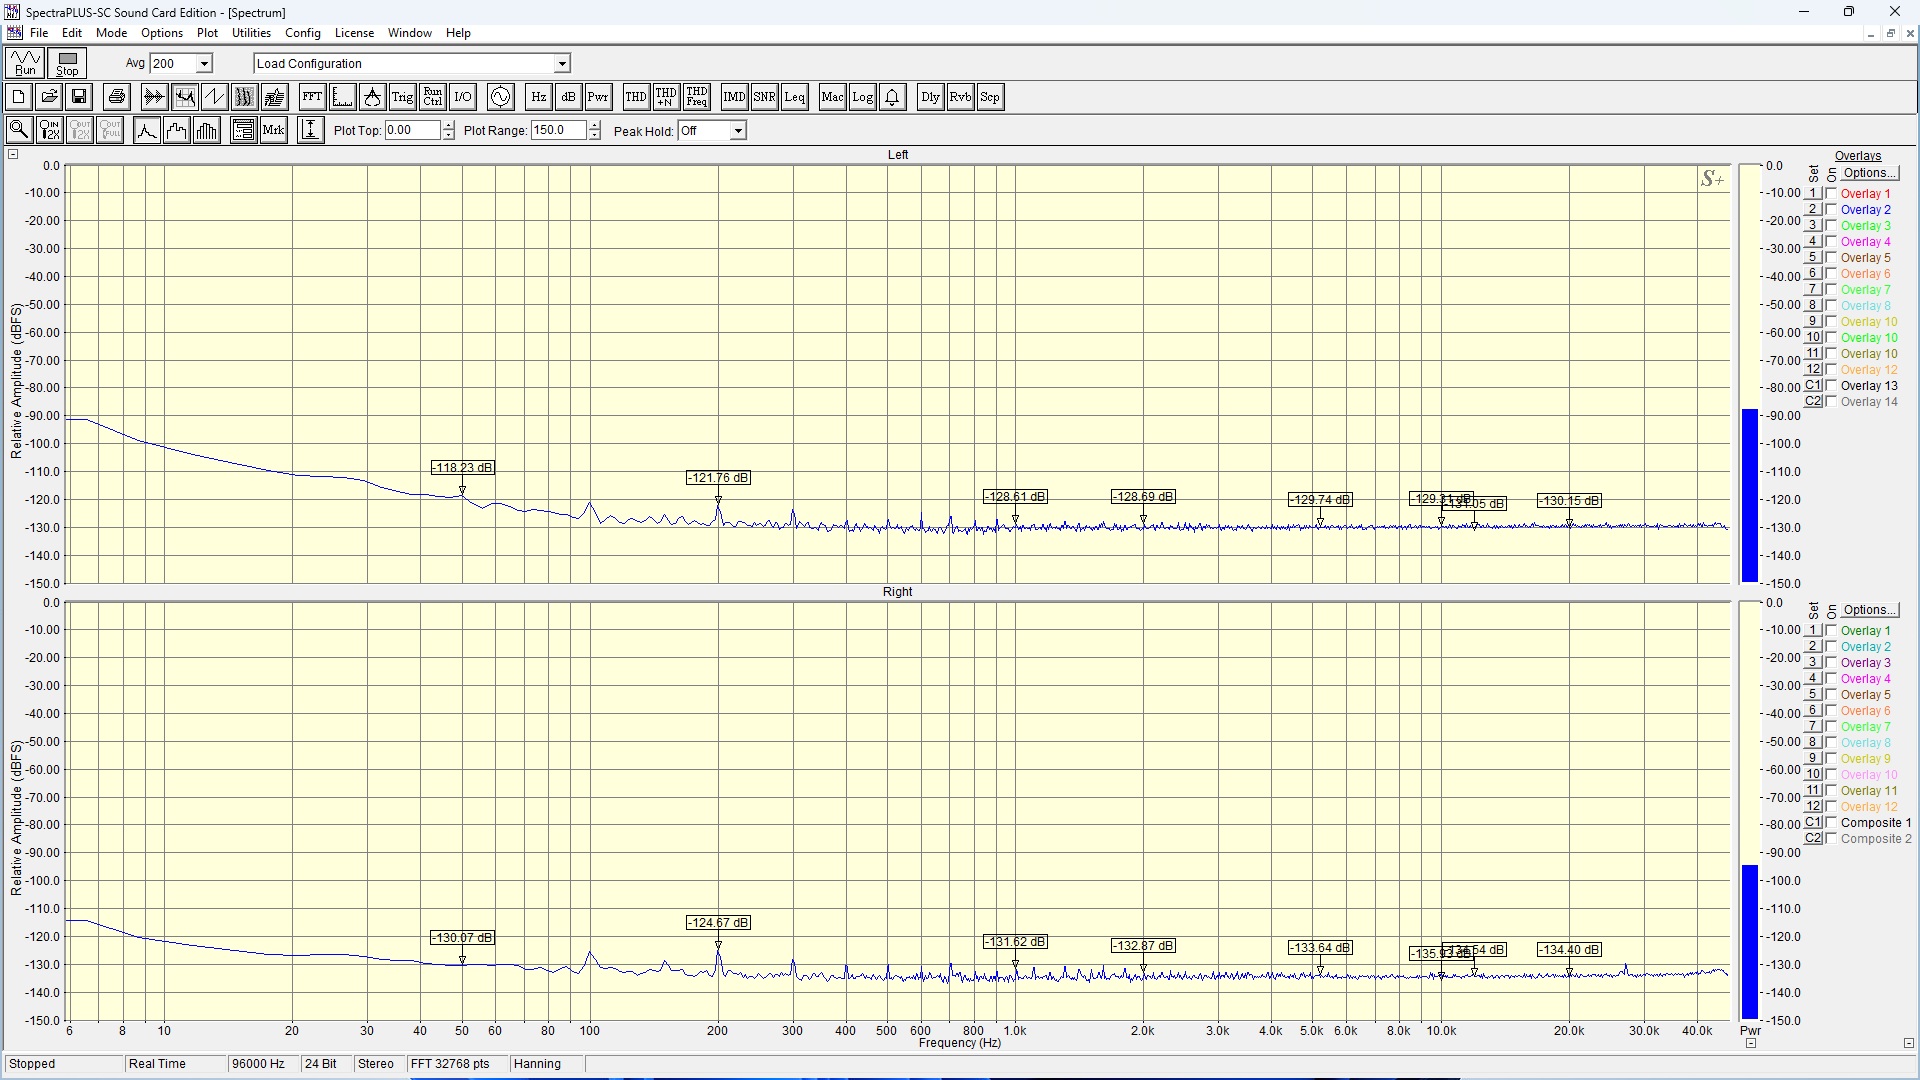Open the IMD measurement utility

(734, 97)
